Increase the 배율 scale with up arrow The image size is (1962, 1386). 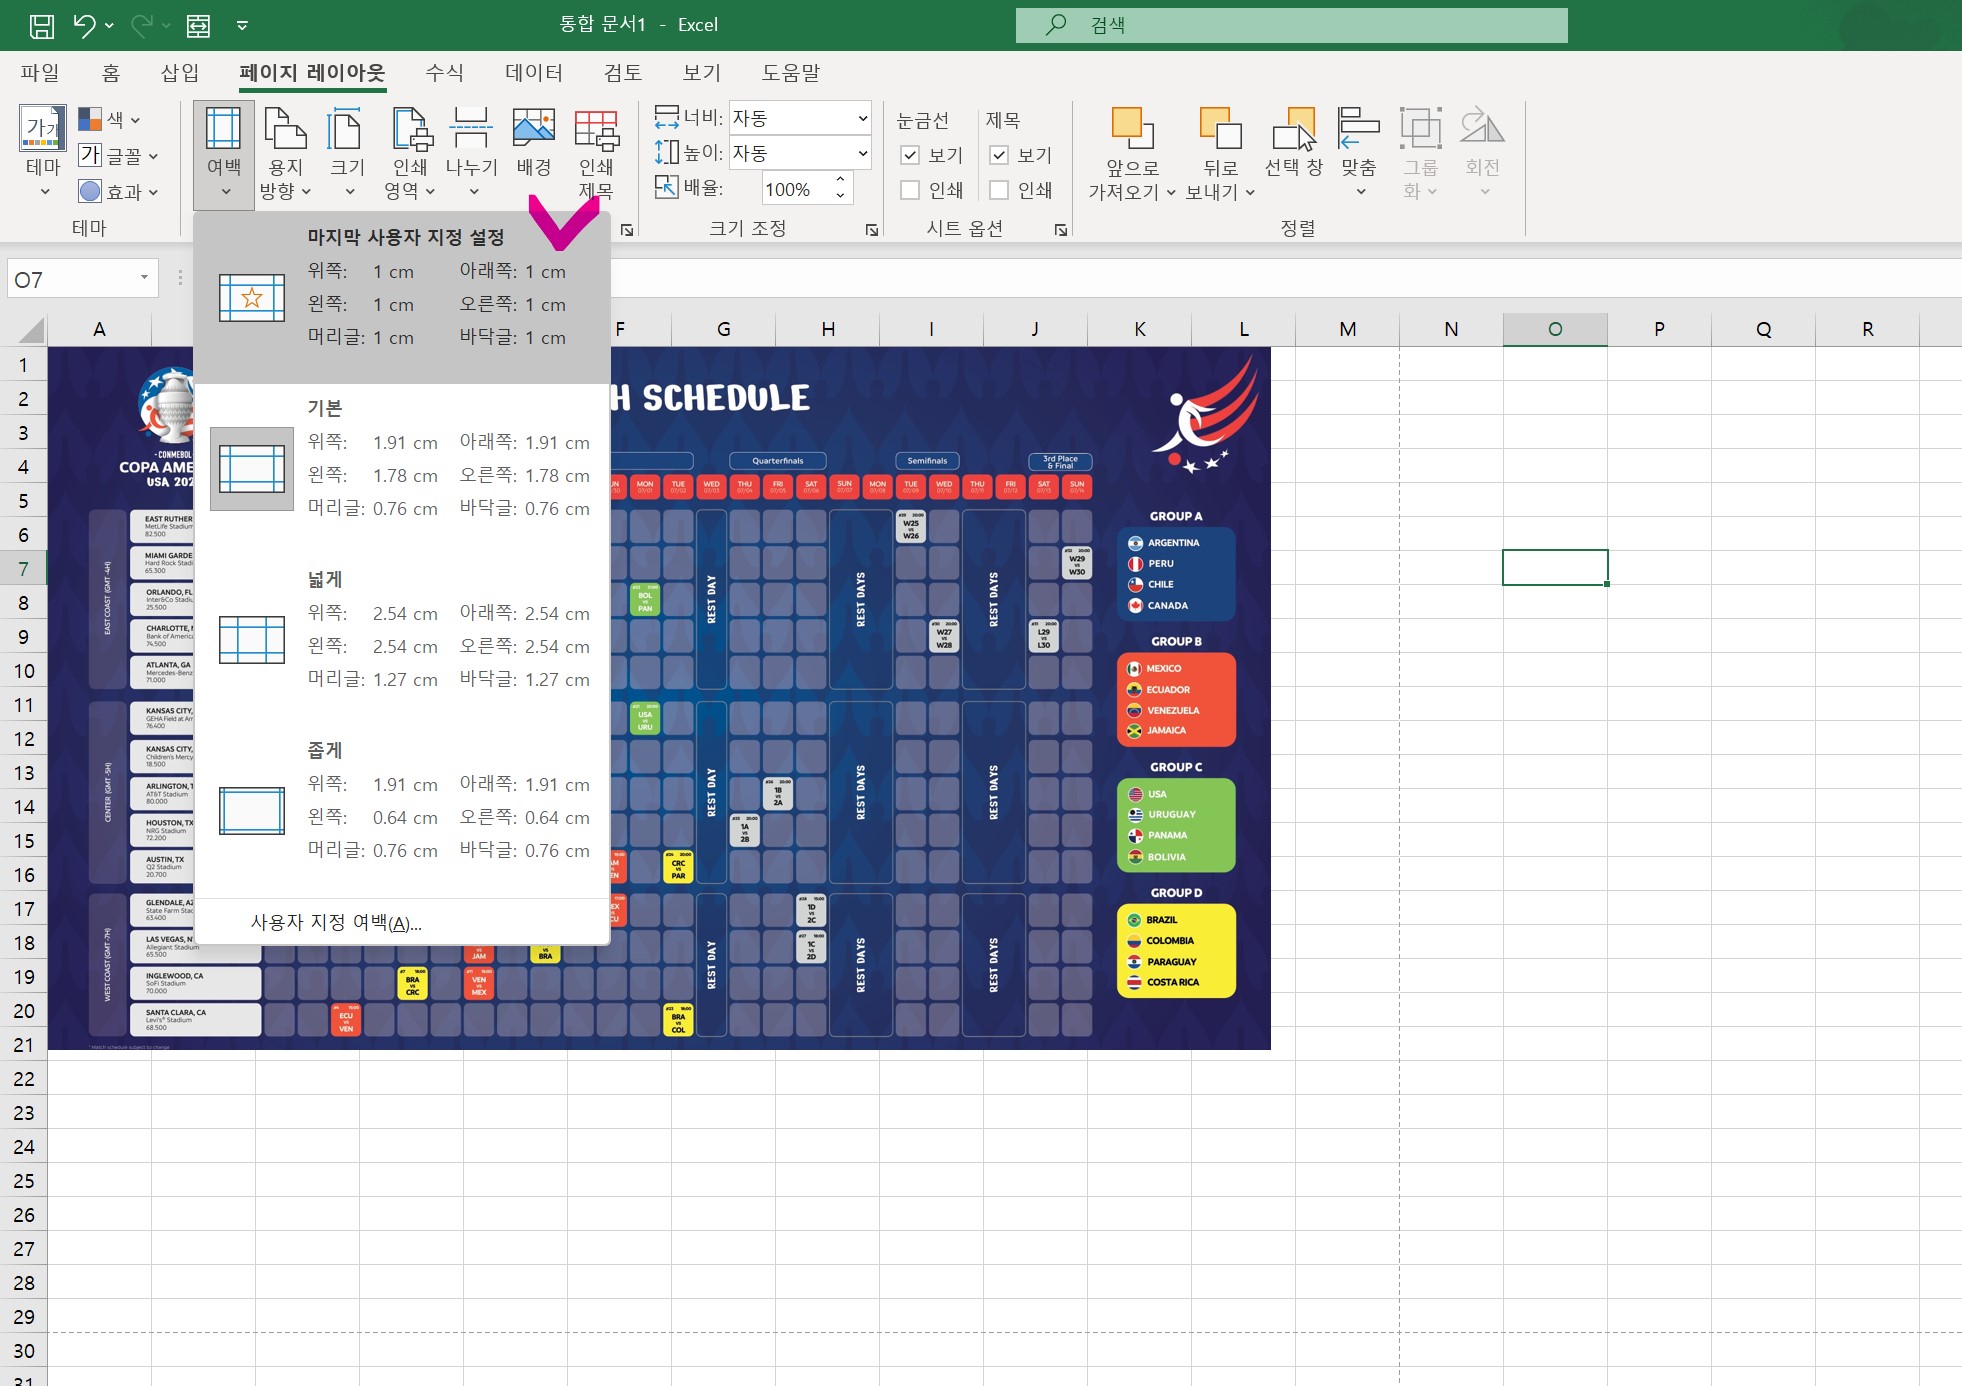(841, 181)
